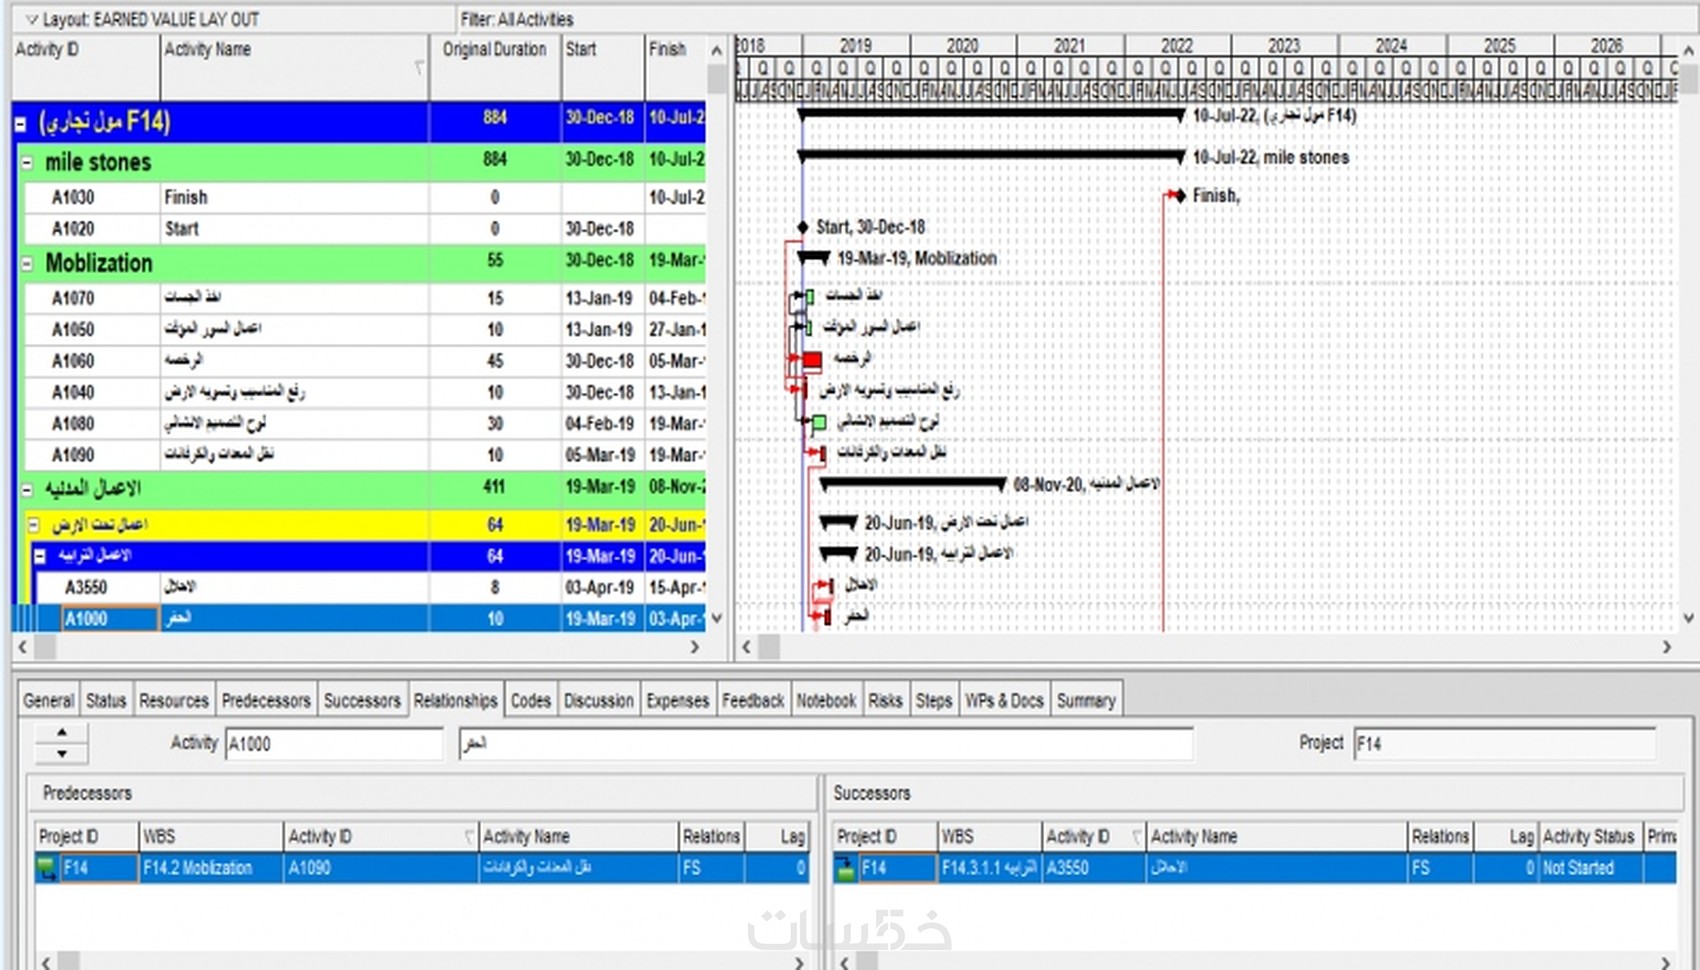Click the Activity ID field showing A1000
This screenshot has width=1700, height=970.
pos(334,744)
